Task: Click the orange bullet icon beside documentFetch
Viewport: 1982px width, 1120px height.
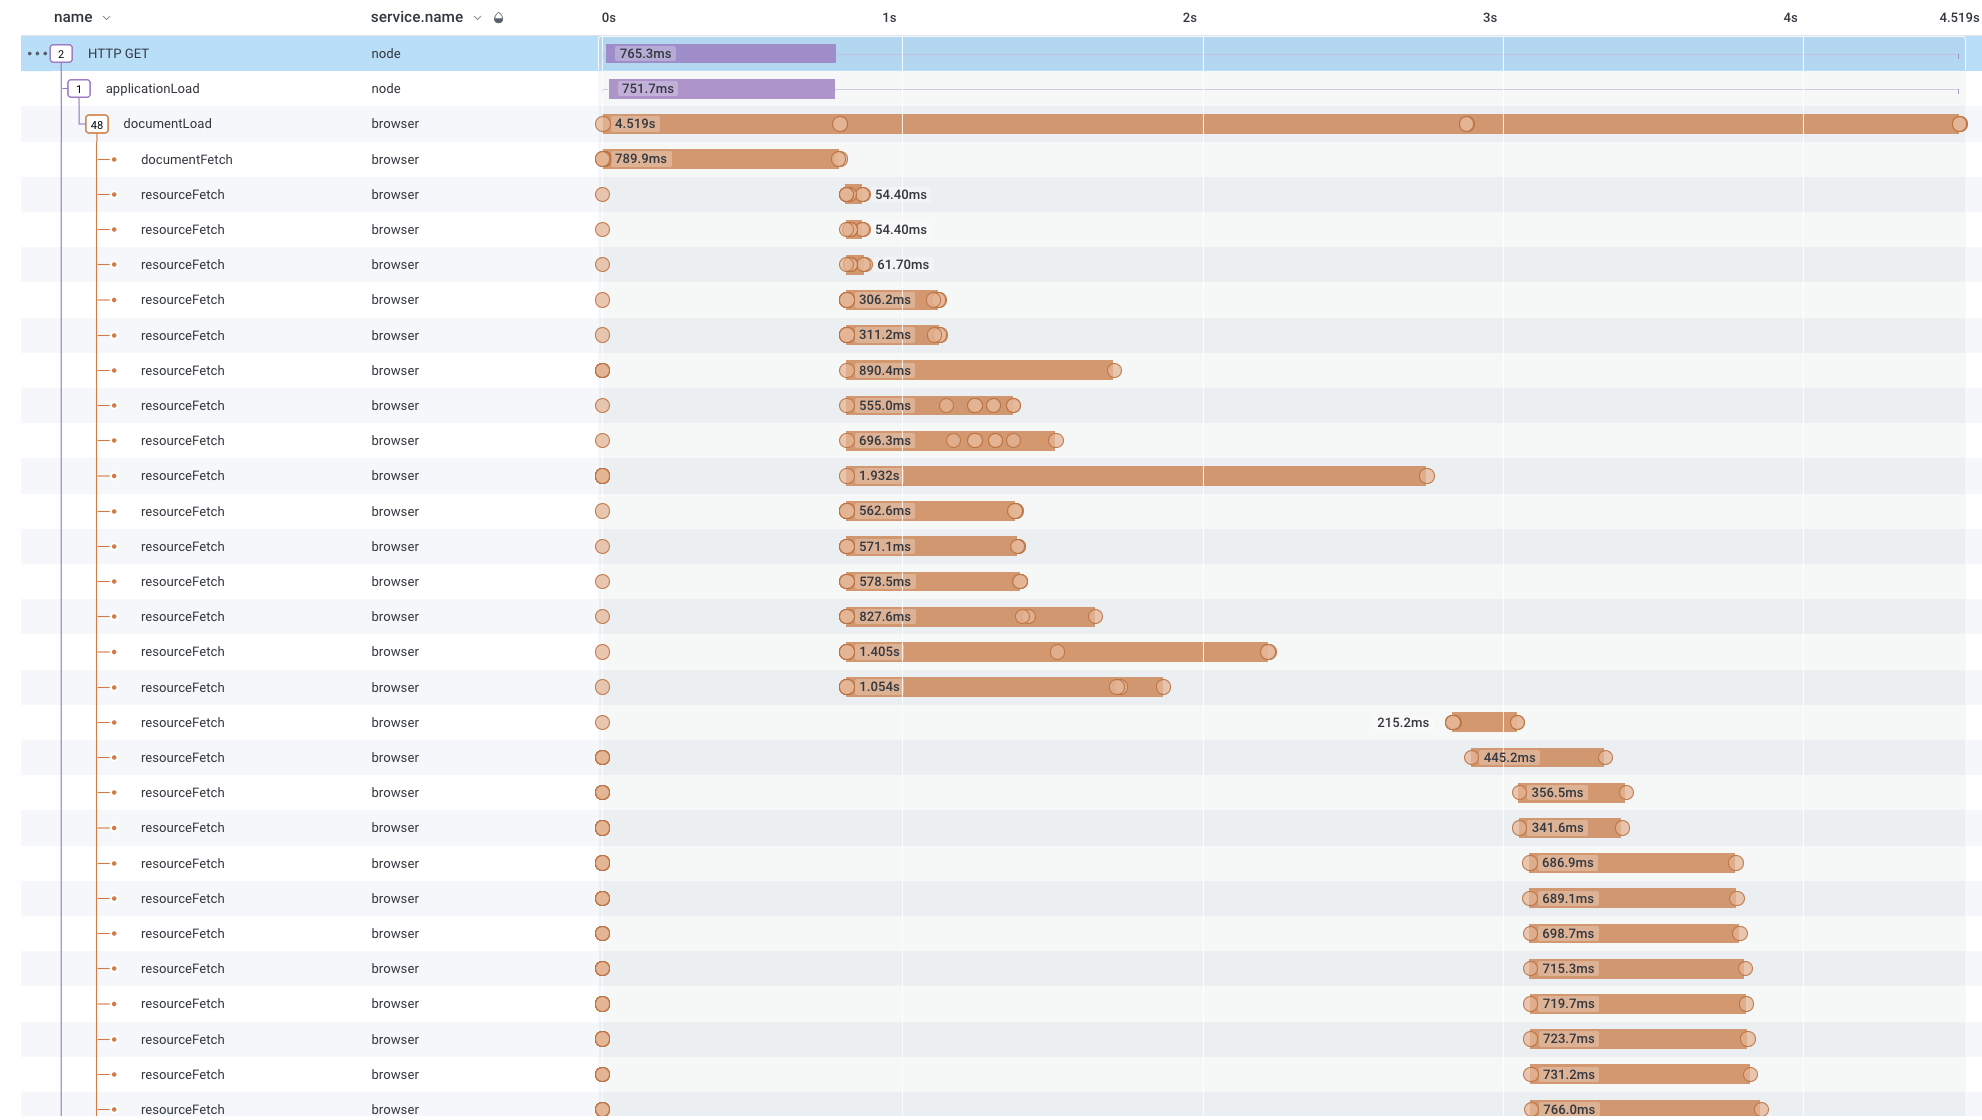Action: [x=113, y=159]
